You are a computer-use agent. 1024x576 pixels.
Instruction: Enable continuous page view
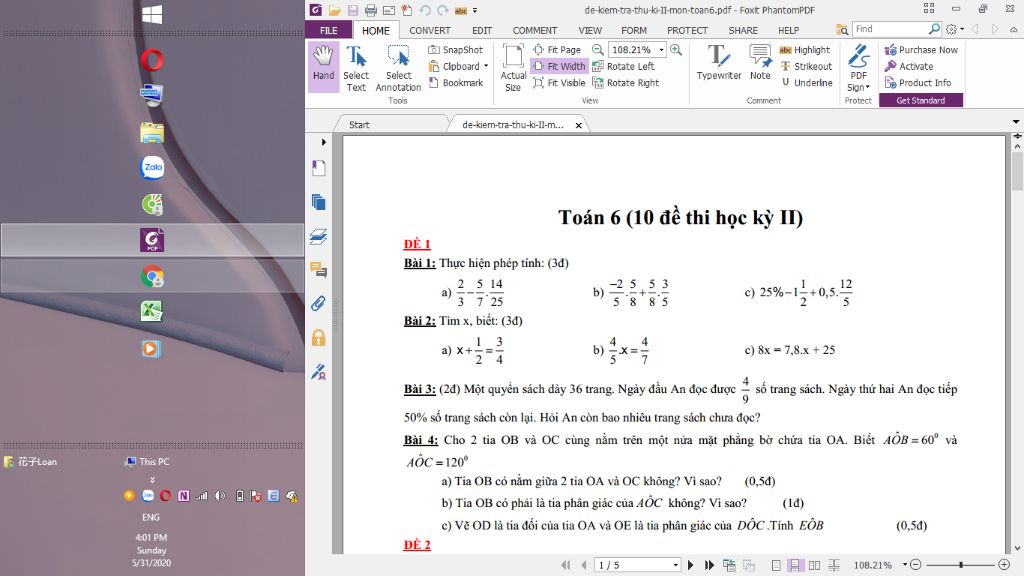[795, 565]
